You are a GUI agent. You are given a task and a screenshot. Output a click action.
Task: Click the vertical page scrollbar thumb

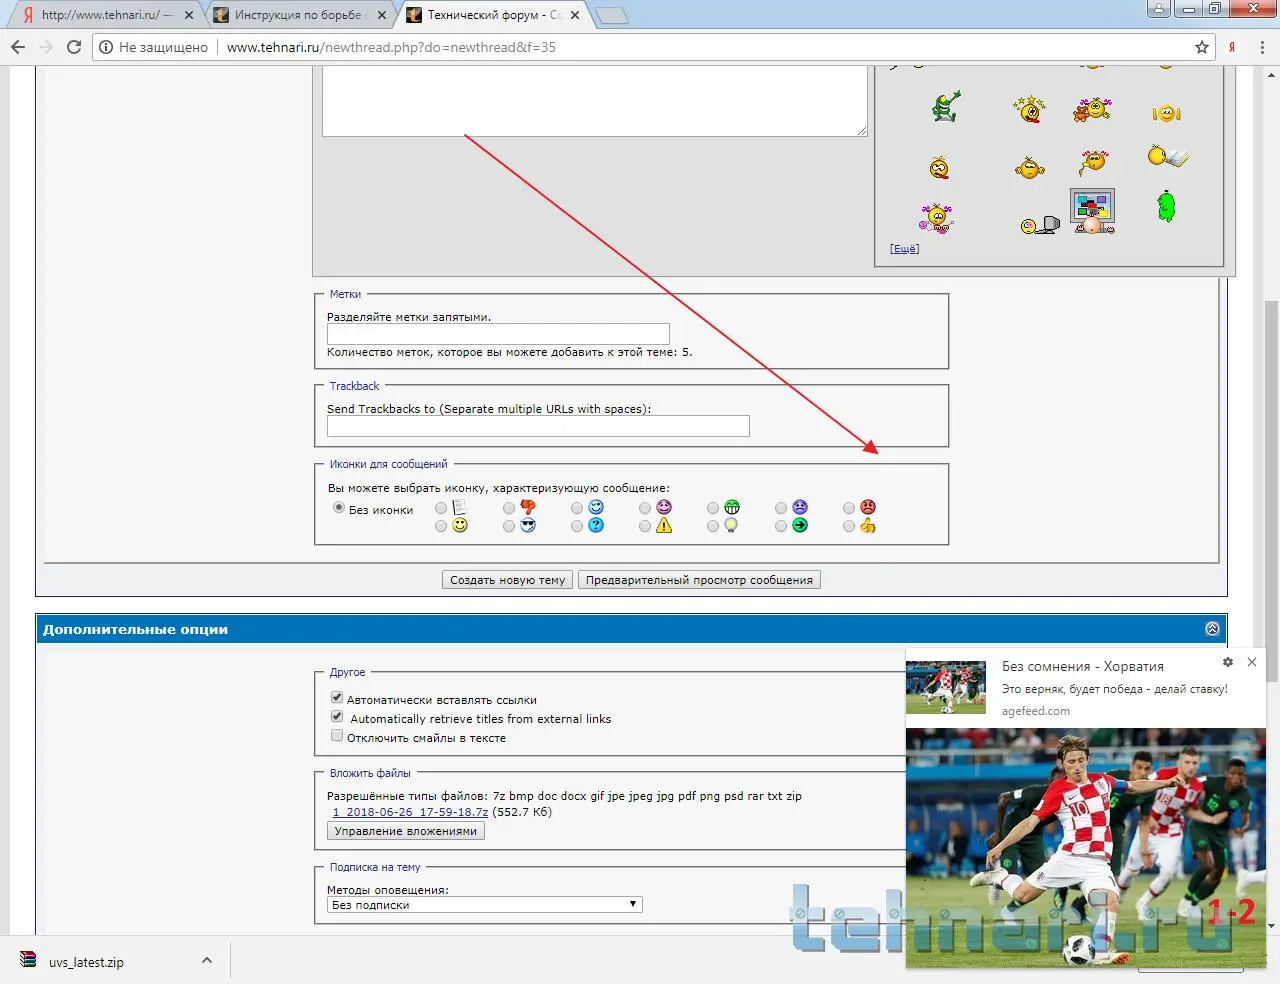coord(1272,490)
